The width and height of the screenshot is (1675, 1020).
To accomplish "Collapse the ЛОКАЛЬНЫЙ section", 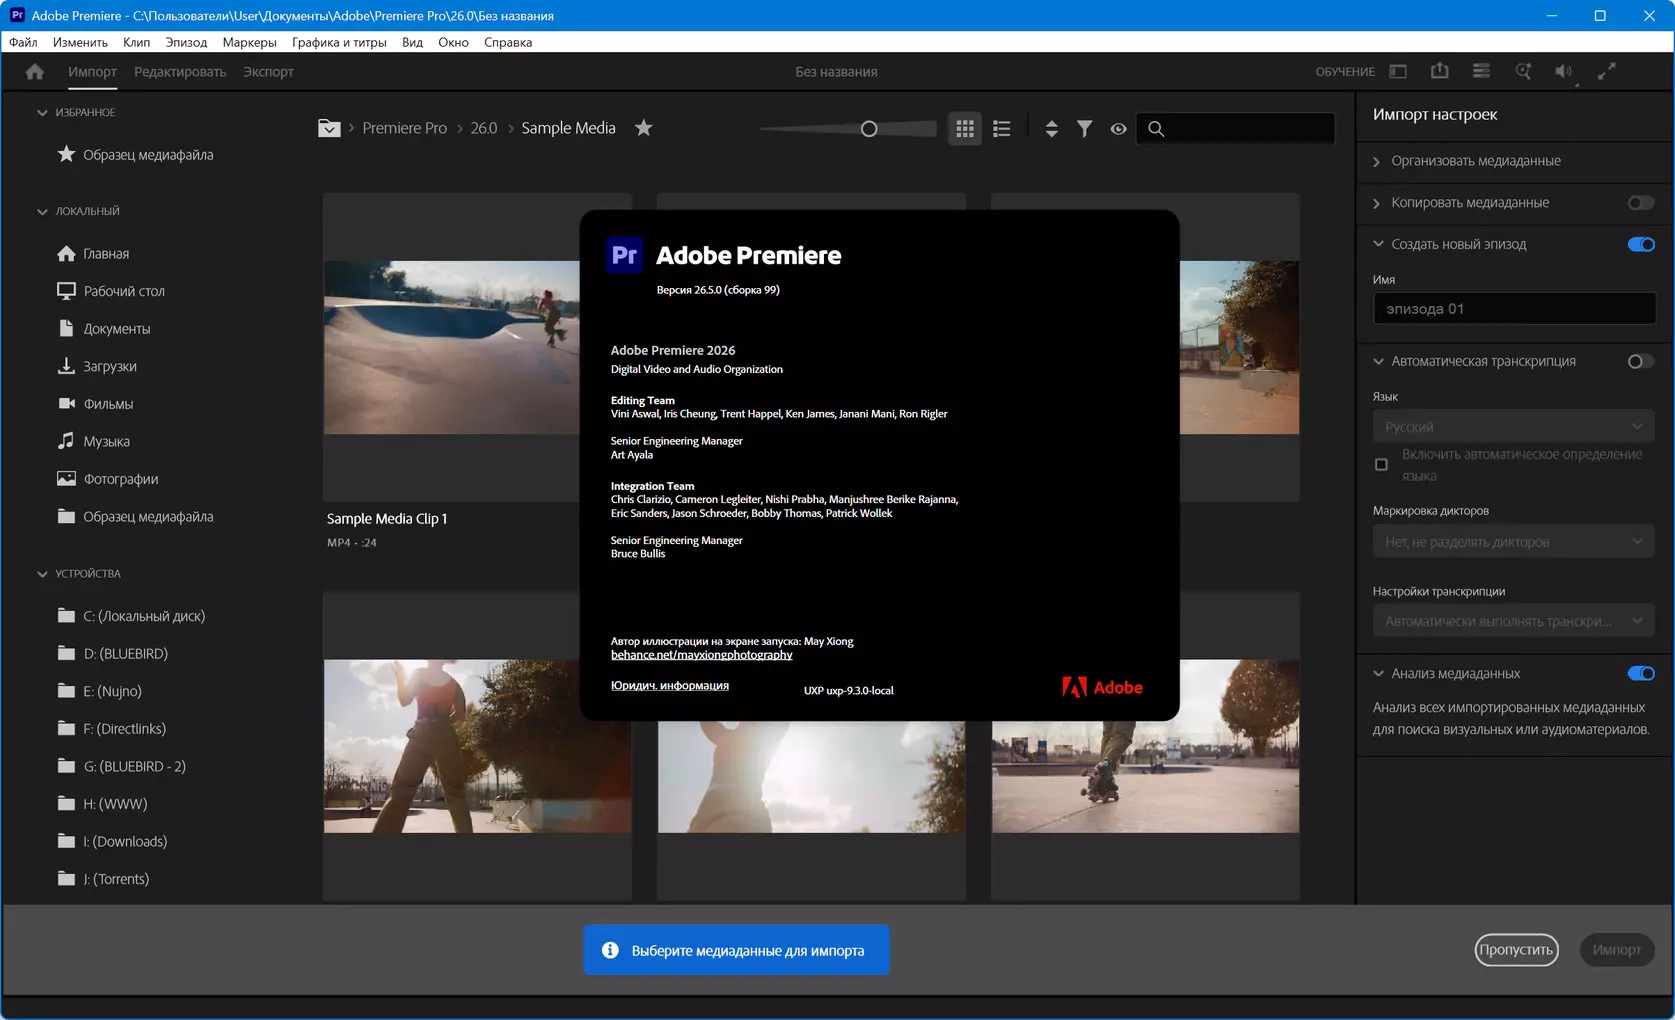I will pos(42,212).
